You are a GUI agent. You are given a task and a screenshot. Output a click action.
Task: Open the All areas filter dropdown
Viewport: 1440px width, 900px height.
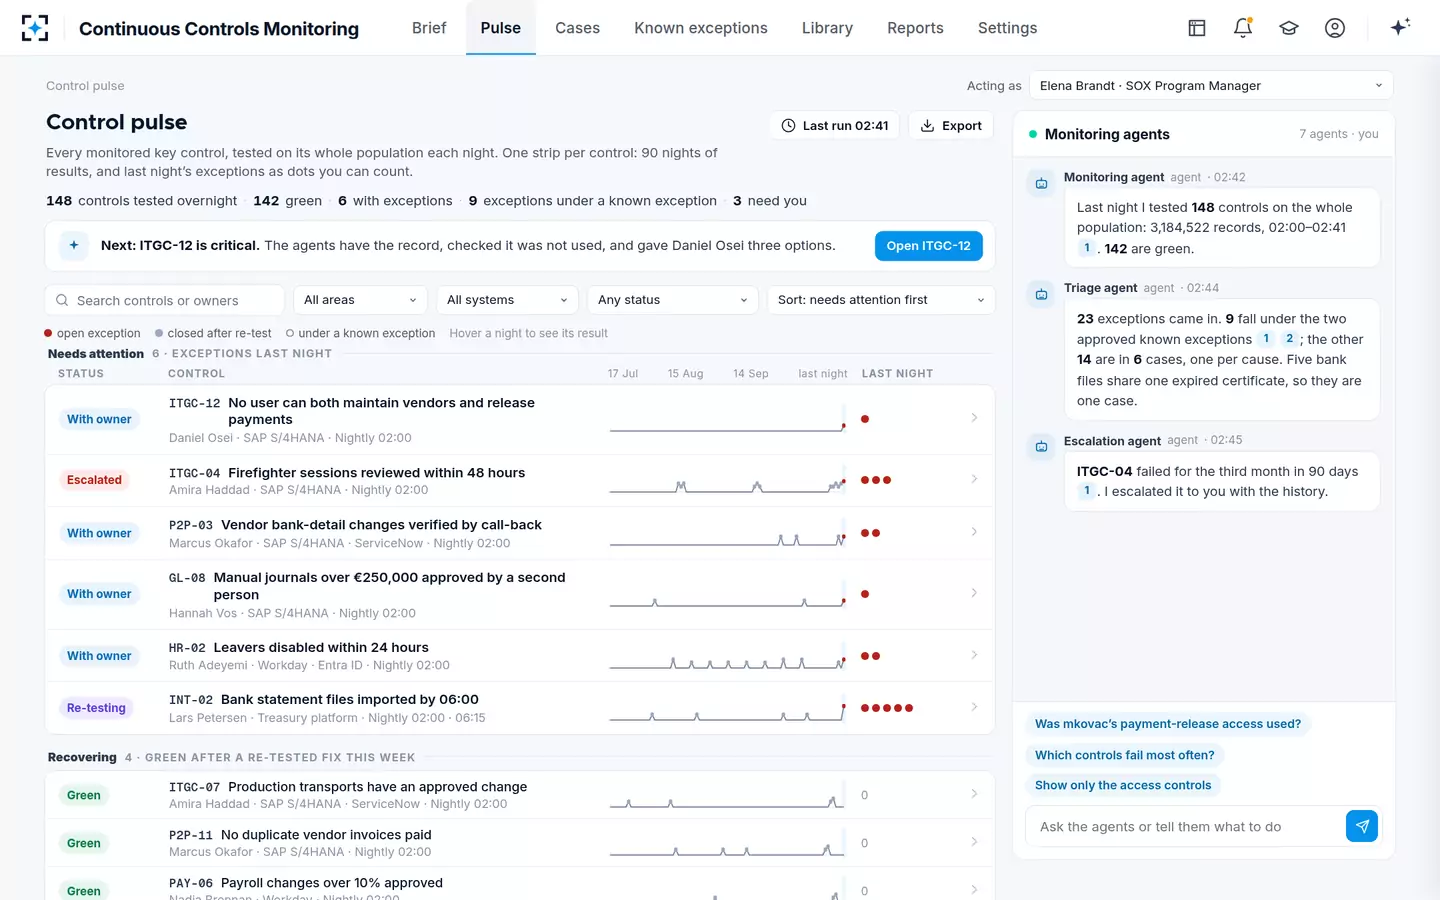click(360, 300)
